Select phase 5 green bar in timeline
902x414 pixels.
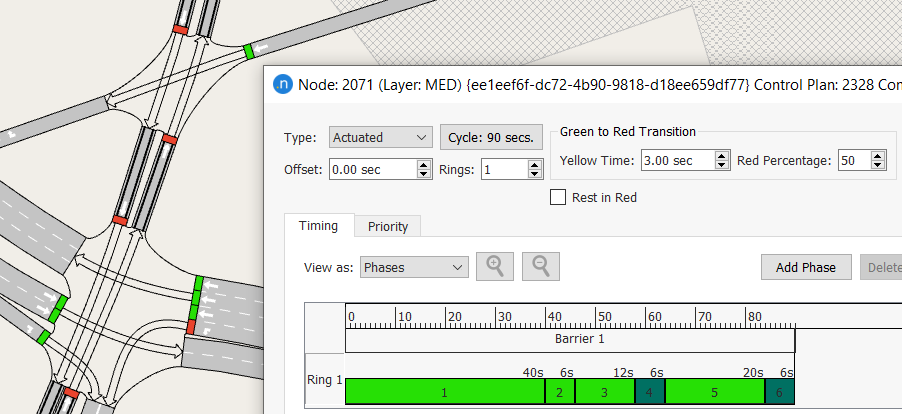click(x=714, y=392)
